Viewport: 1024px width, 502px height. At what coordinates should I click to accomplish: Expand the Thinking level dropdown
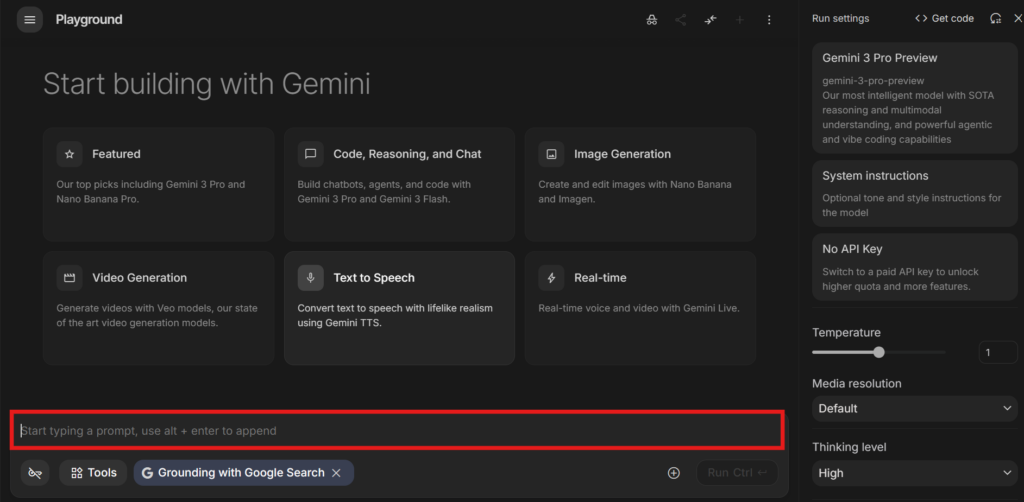(914, 473)
